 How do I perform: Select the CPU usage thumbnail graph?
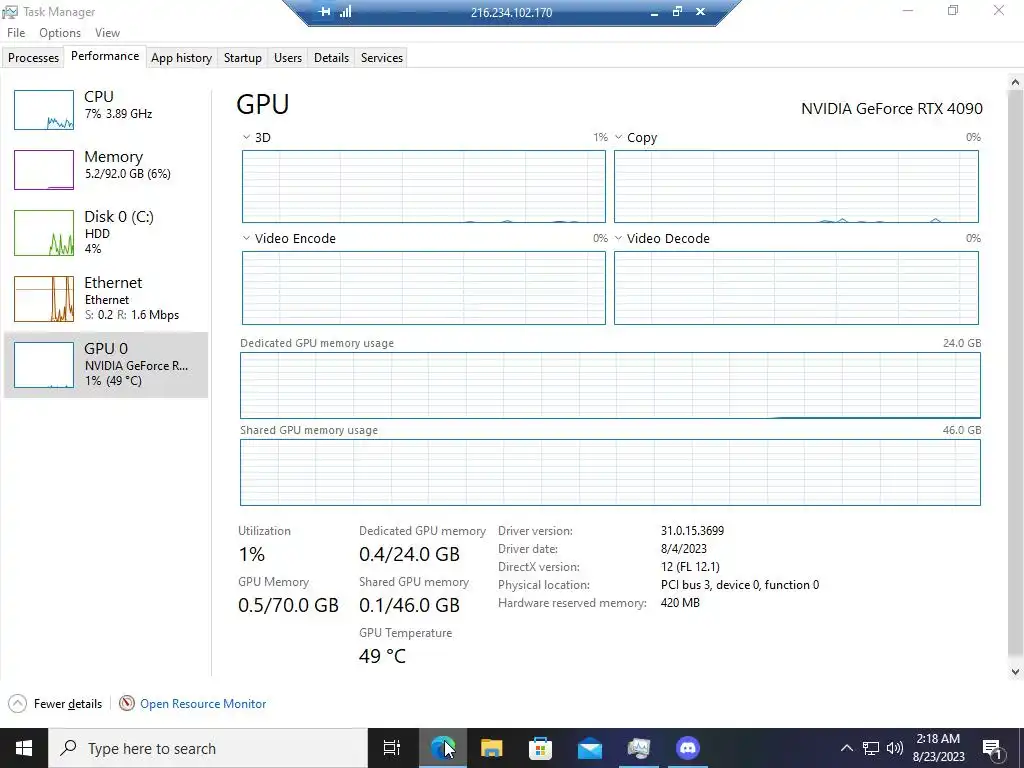pos(44,110)
